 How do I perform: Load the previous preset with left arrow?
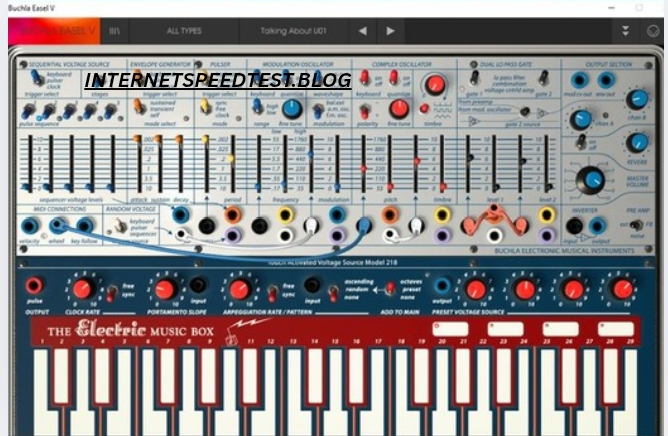coord(363,31)
